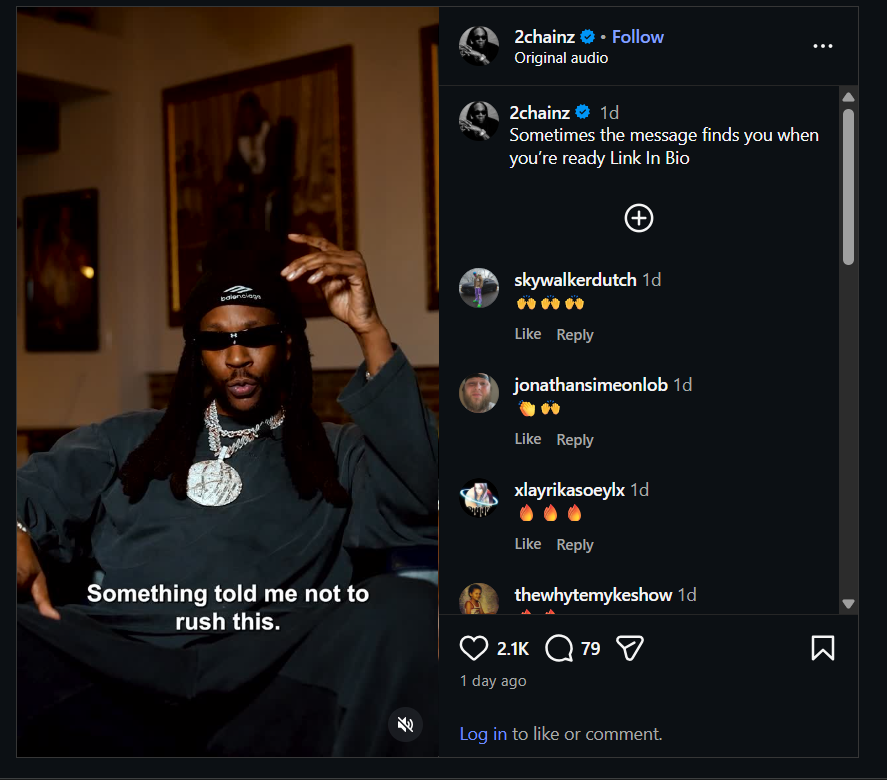Open the three-dot more options menu
The image size is (887, 780).
823,47
